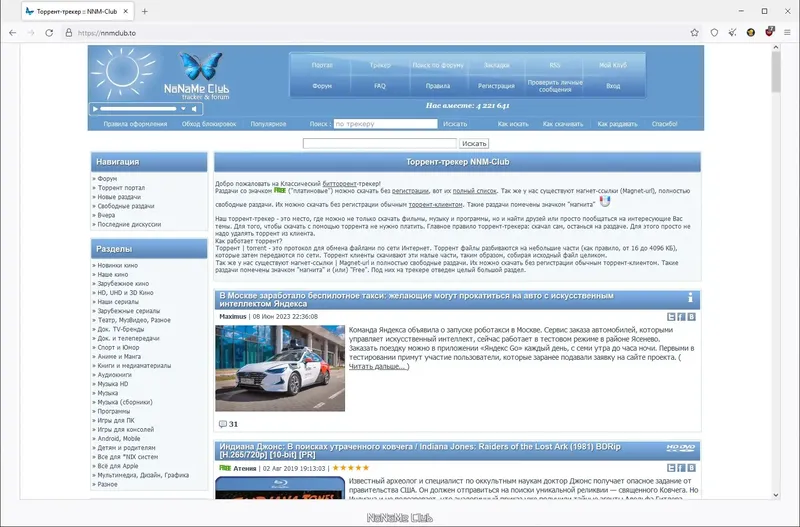Open the red shield extension with badge
Viewport: 800px width, 527px height.
[769, 32]
